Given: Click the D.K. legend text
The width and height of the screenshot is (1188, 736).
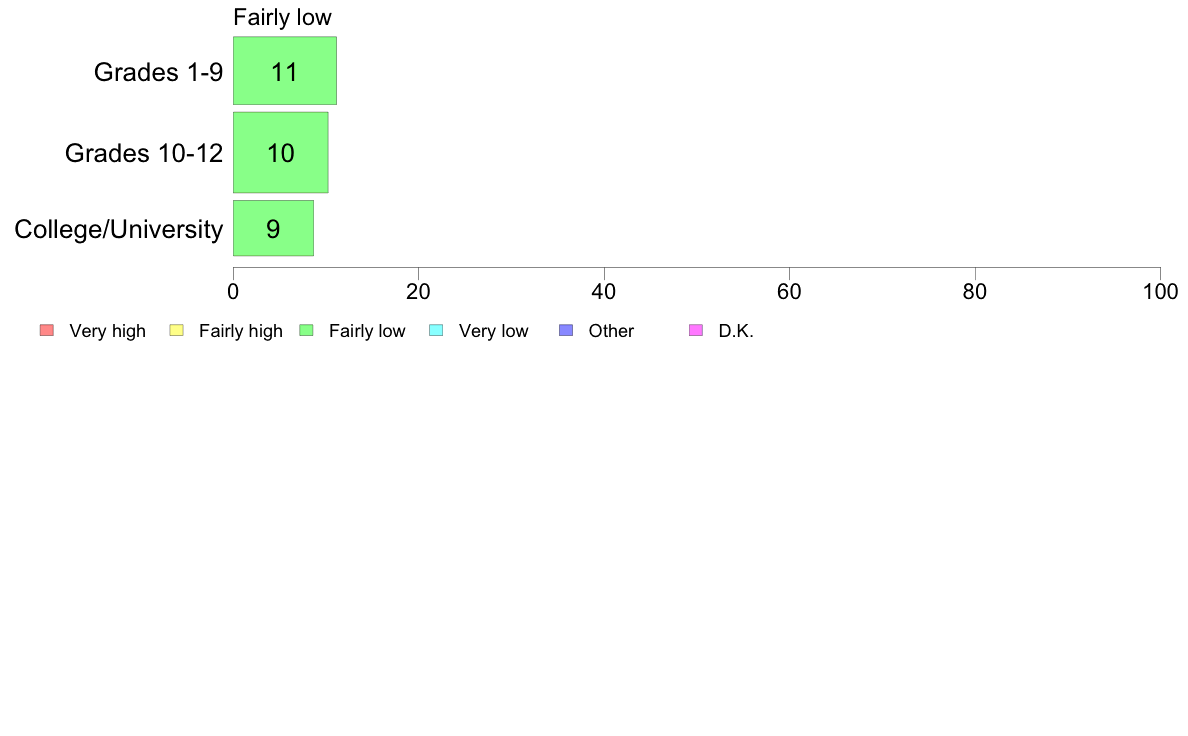Looking at the screenshot, I should coord(736,331).
